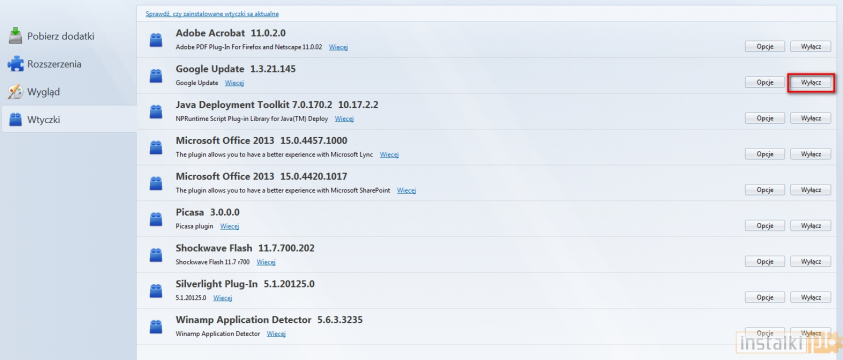Disable Microsoft Lync Office plugin via Wyłącz
This screenshot has width=843, height=360.
click(810, 154)
